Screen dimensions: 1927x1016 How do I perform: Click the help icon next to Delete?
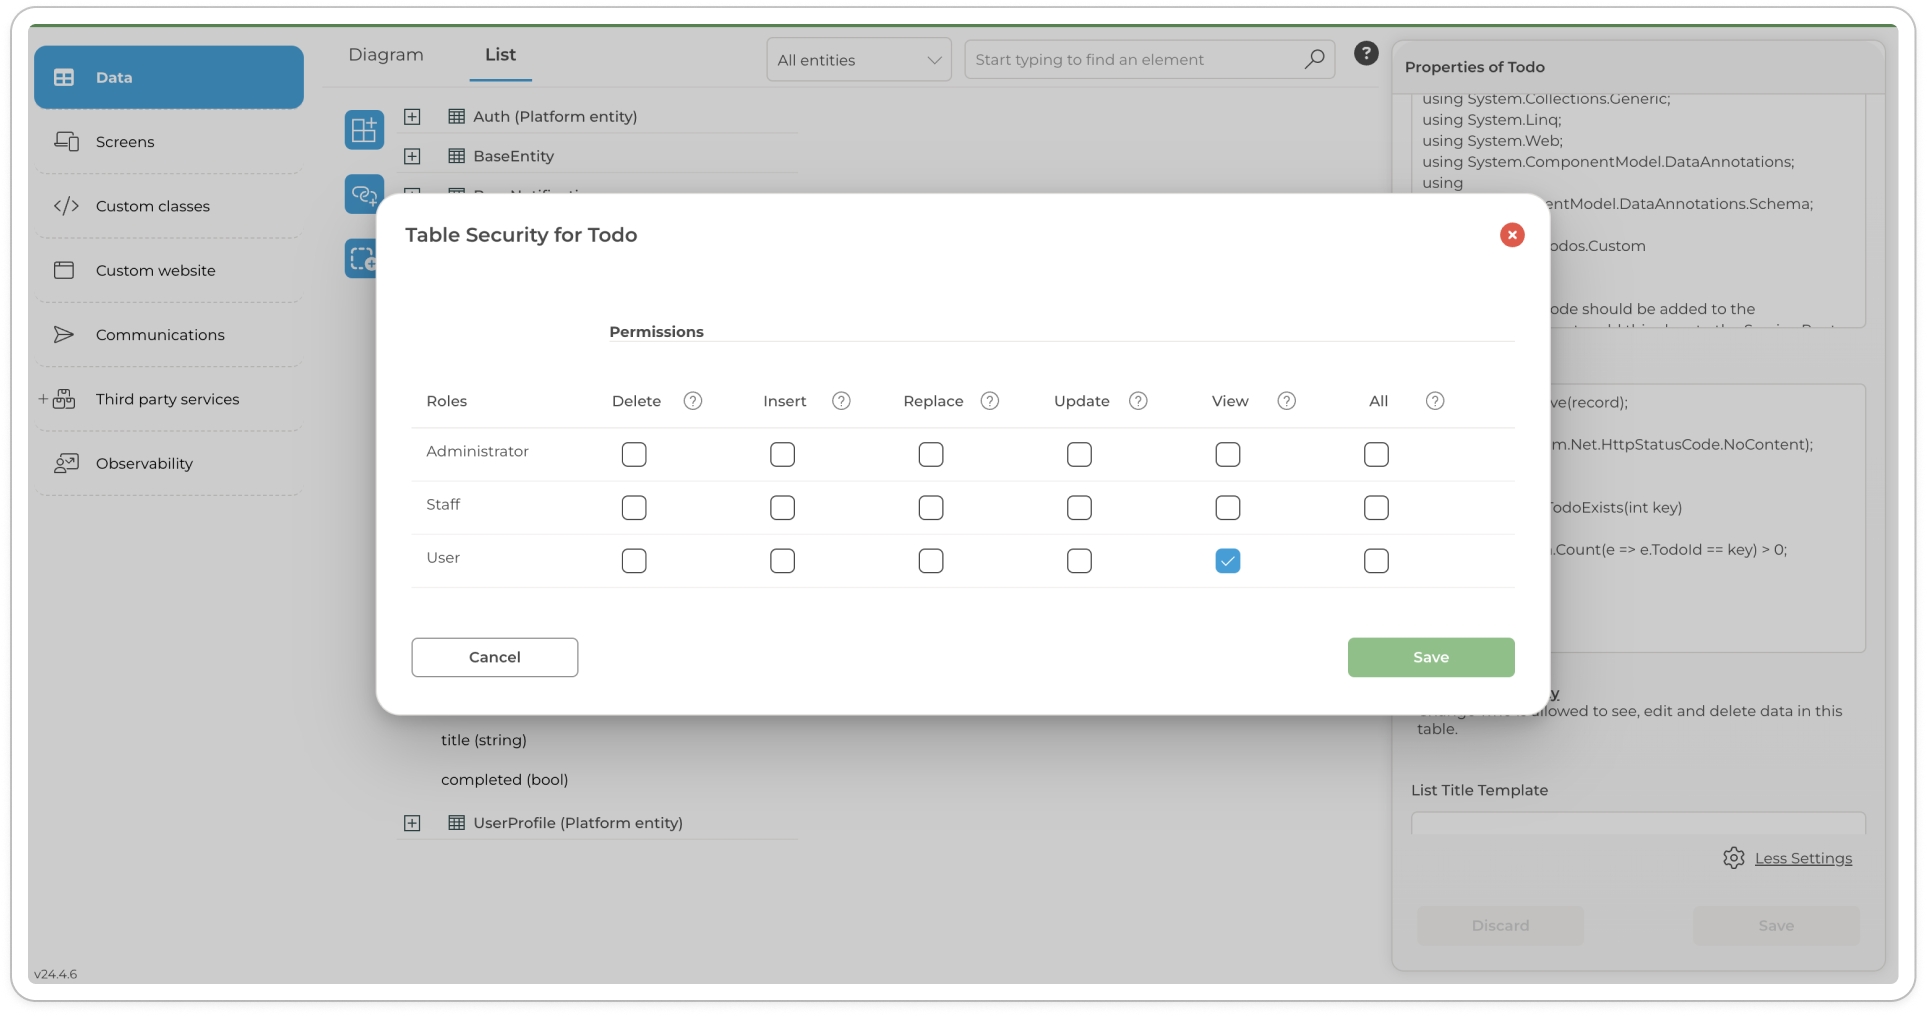tap(692, 401)
